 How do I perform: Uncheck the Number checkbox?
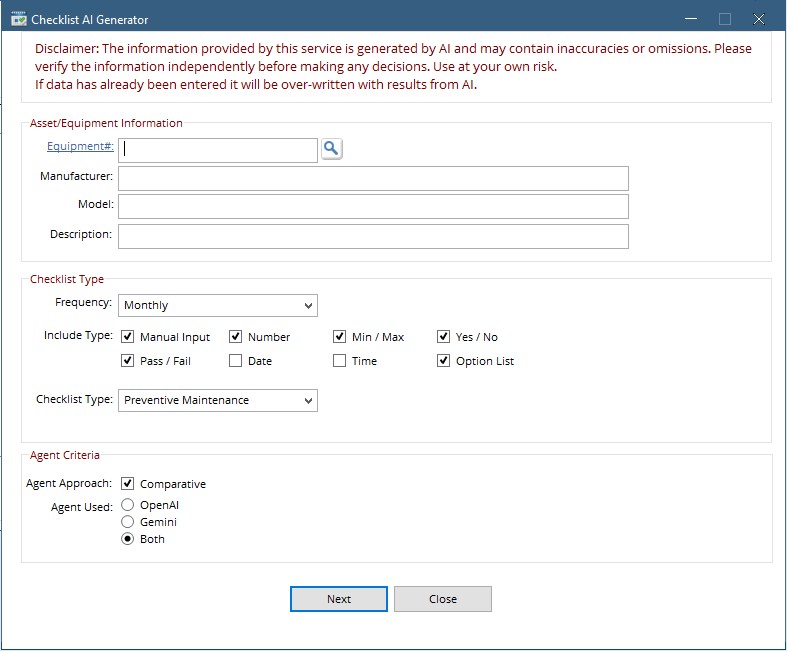click(235, 336)
